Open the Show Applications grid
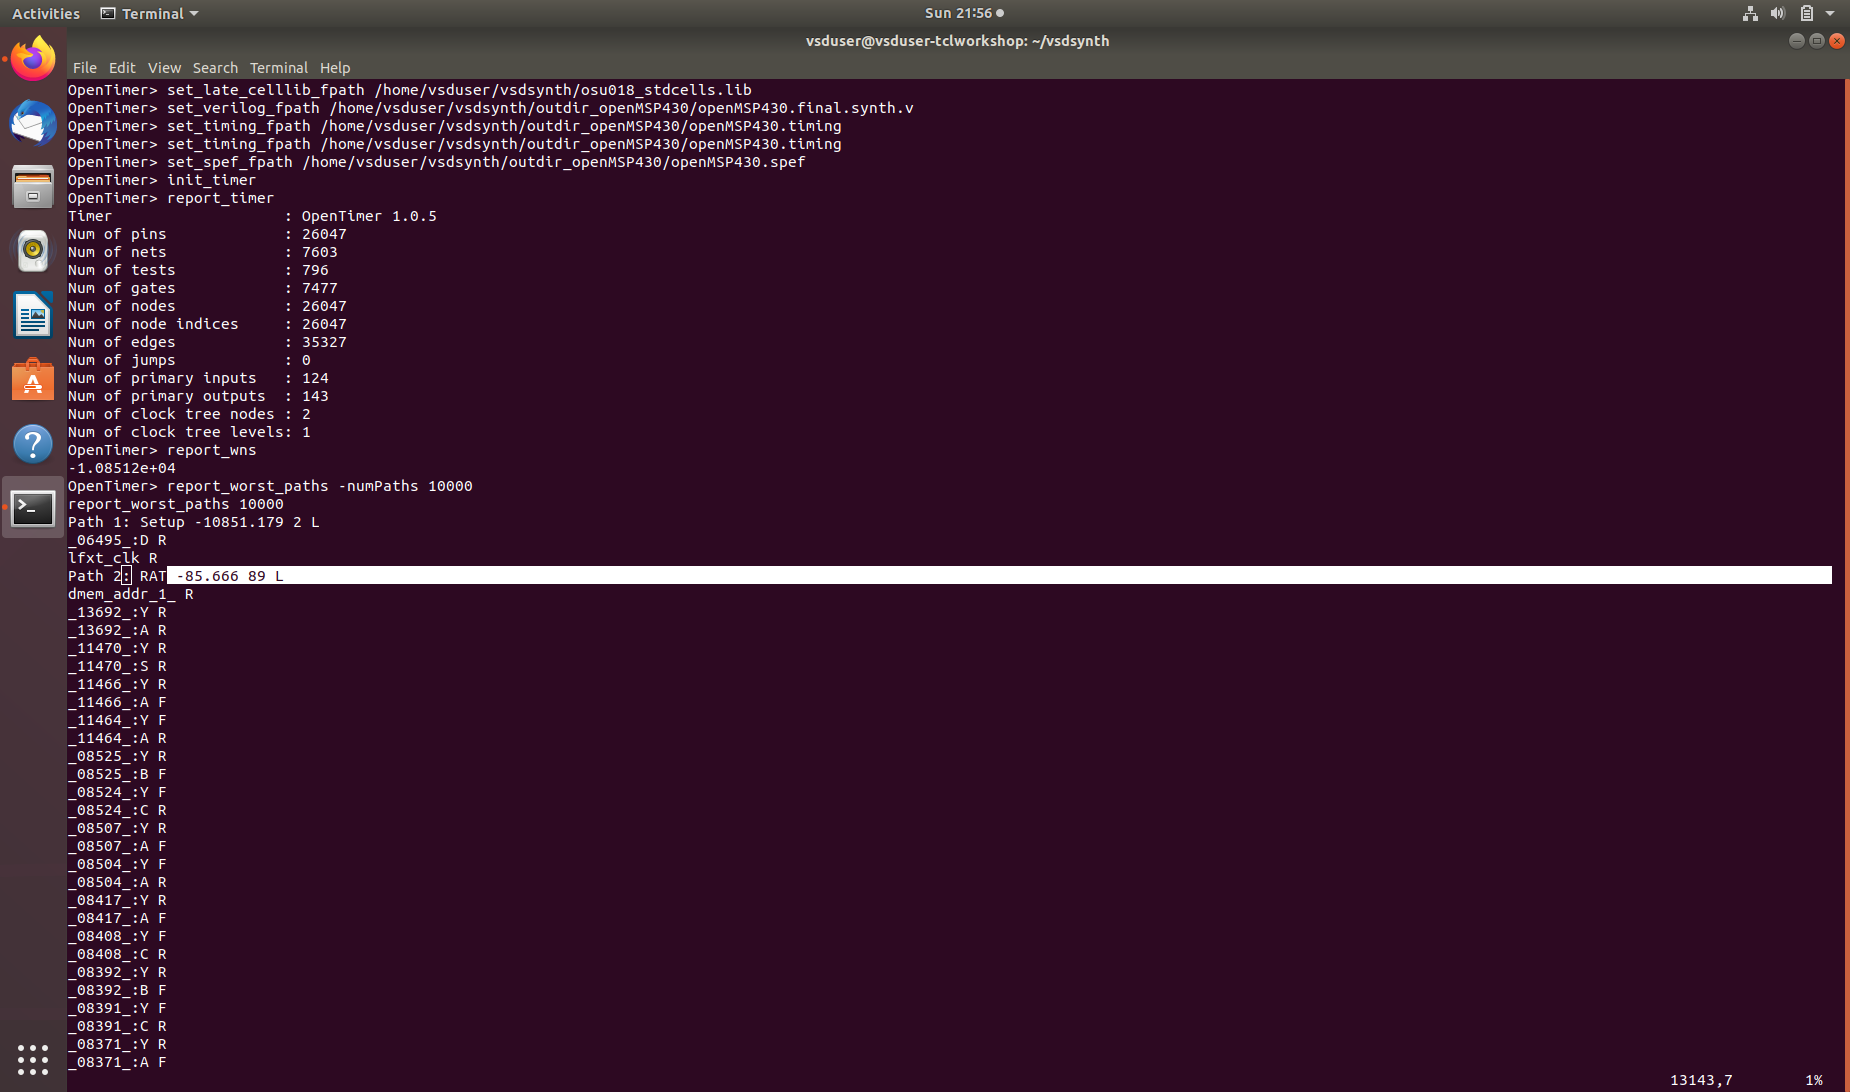This screenshot has height=1092, width=1850. pos(33,1059)
